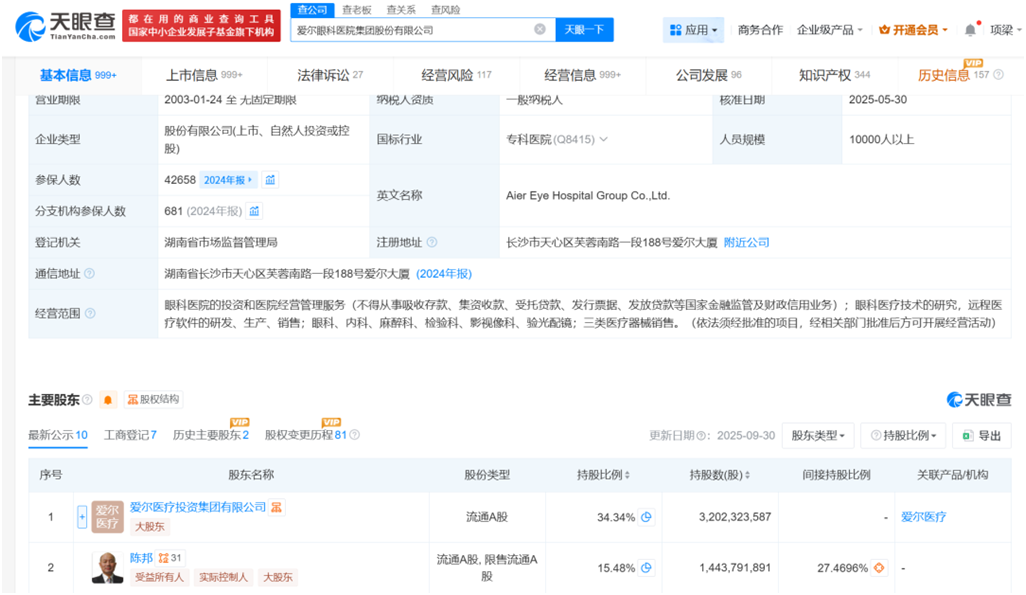Open the 持股比例 filter dropdown

click(907, 436)
